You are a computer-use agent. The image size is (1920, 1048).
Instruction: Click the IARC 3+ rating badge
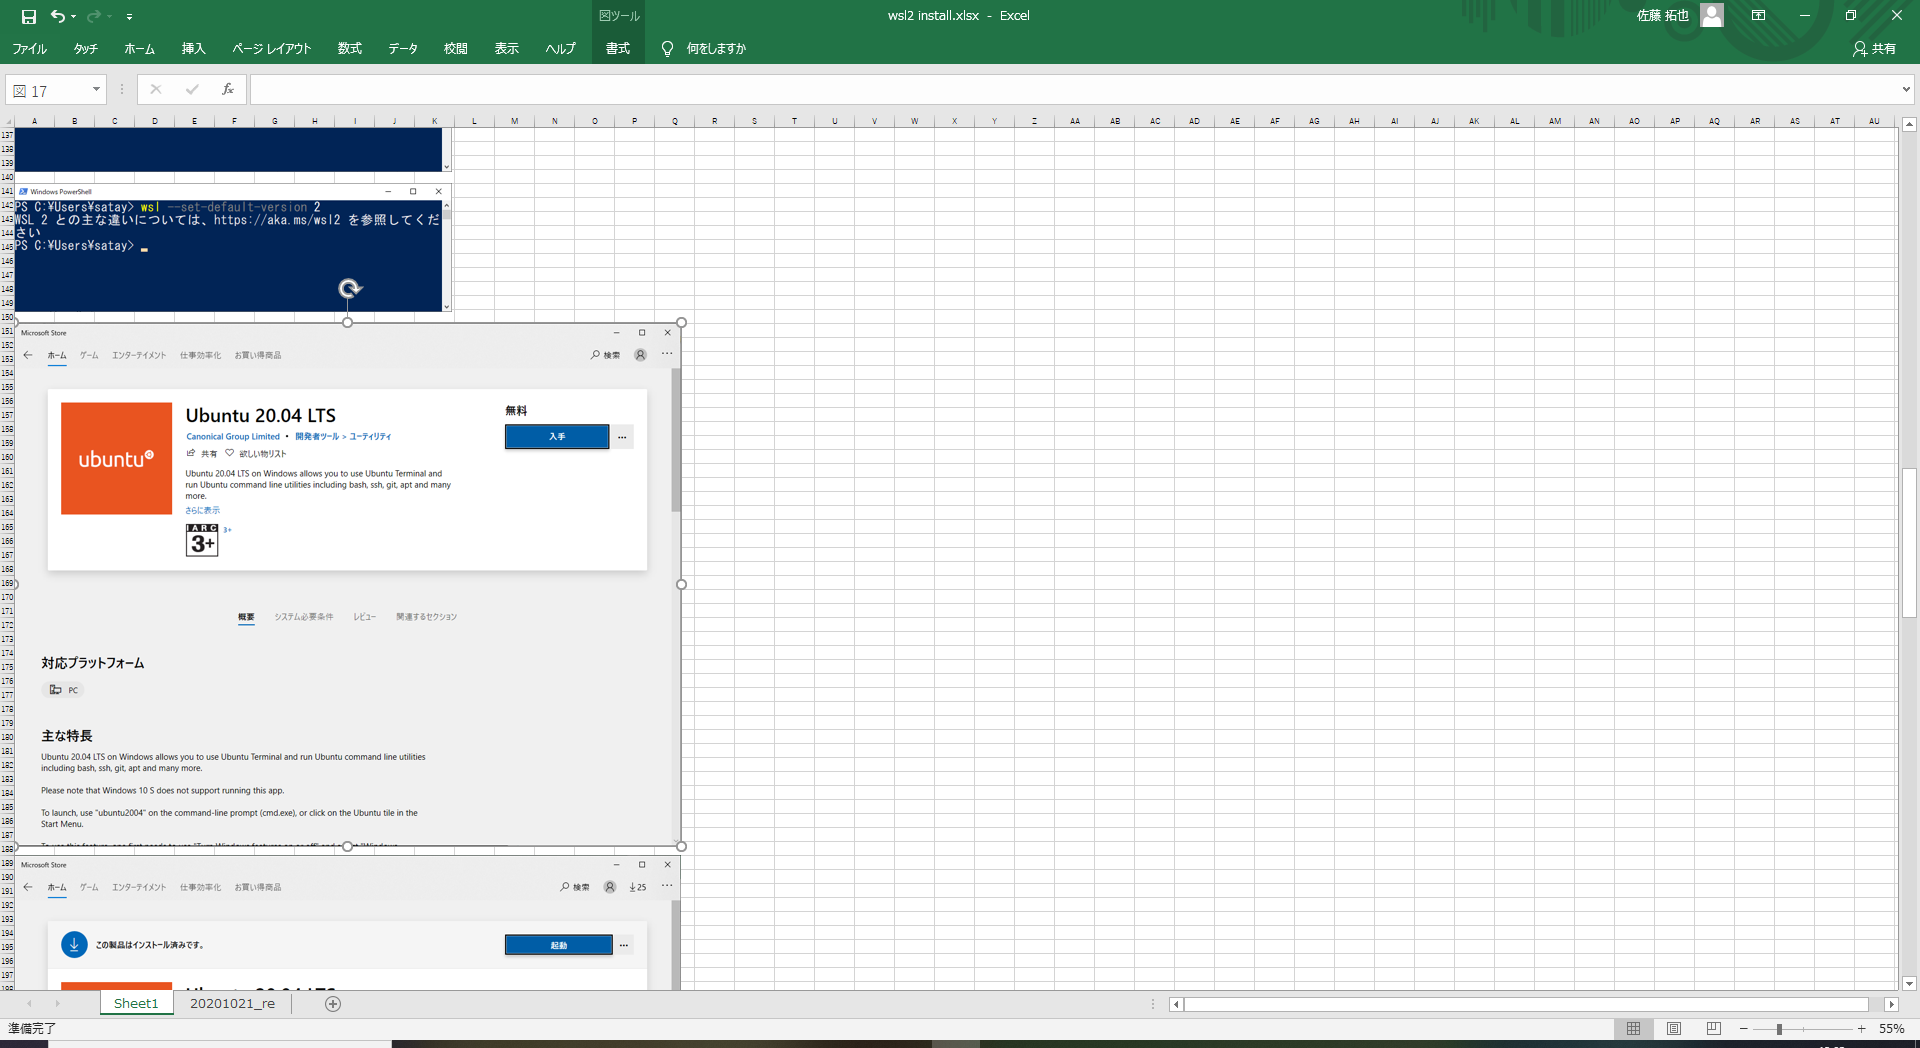coord(202,540)
